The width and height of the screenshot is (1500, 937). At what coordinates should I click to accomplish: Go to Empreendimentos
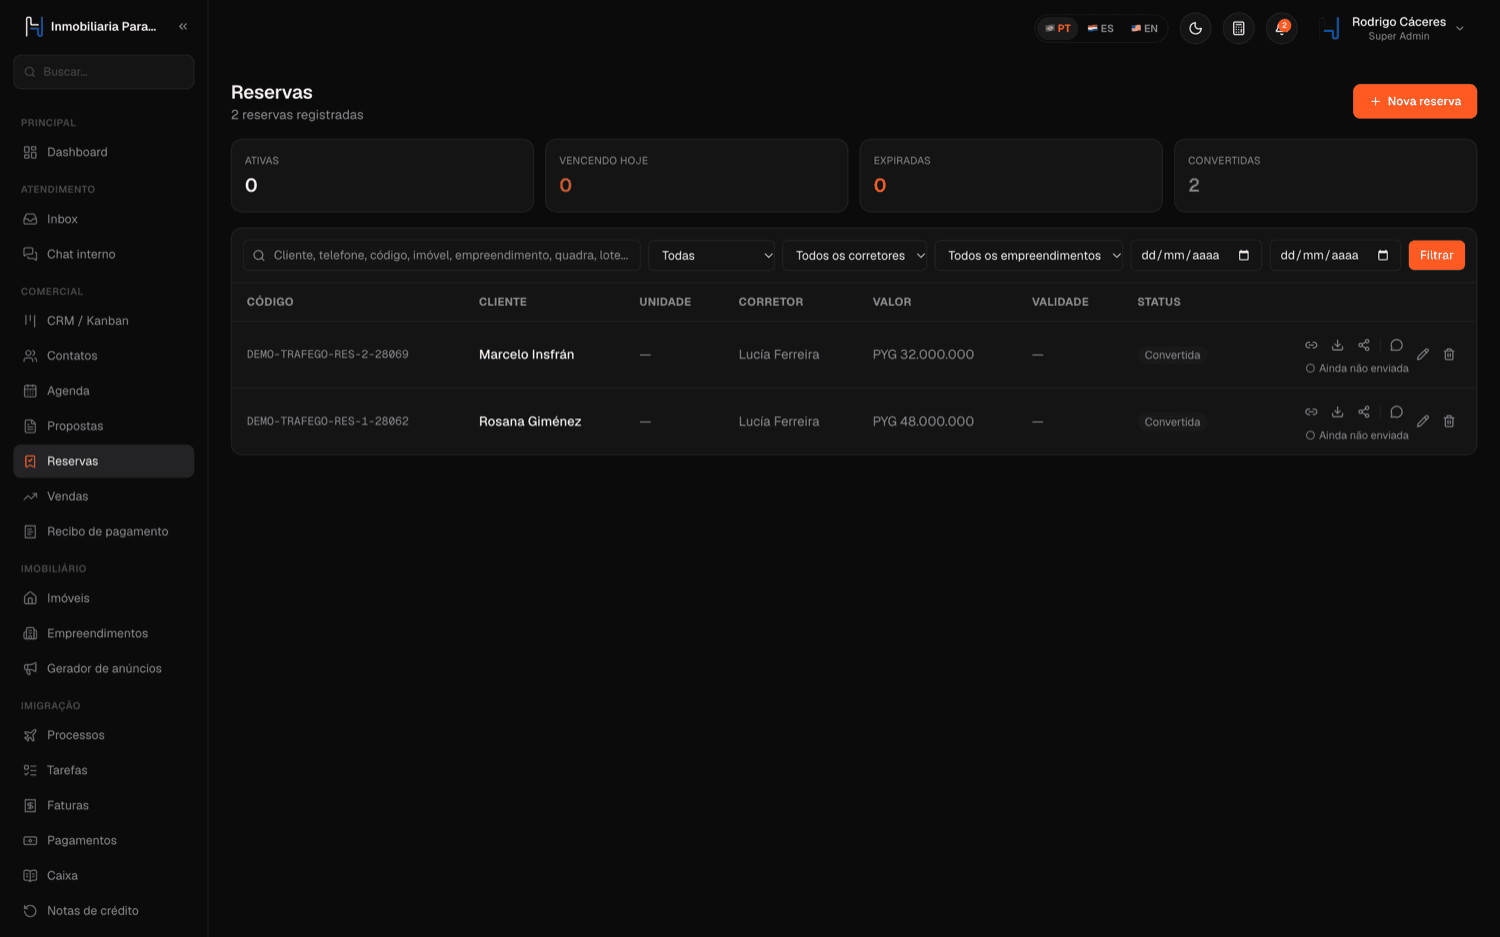pyautogui.click(x=104, y=633)
